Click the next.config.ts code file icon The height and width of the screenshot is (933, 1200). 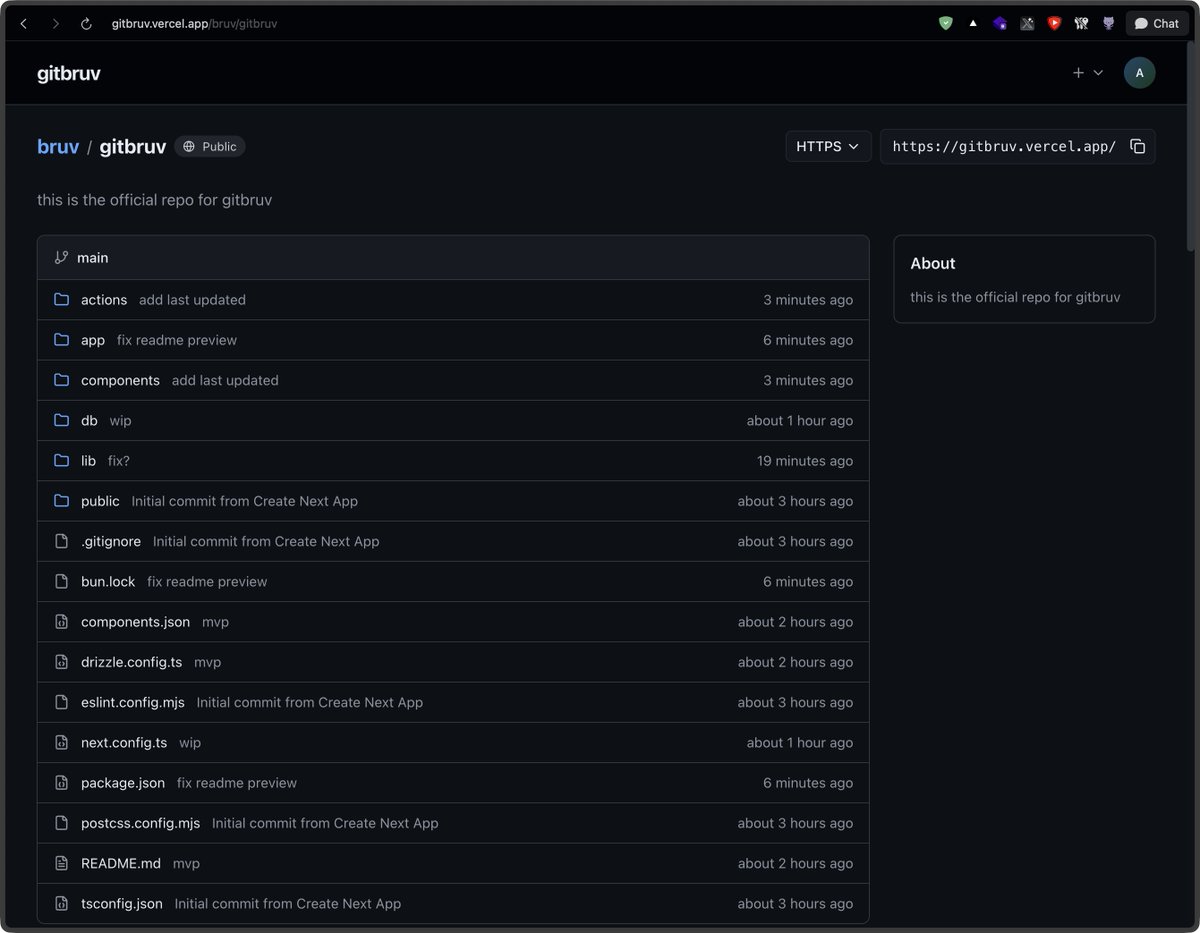[61, 742]
